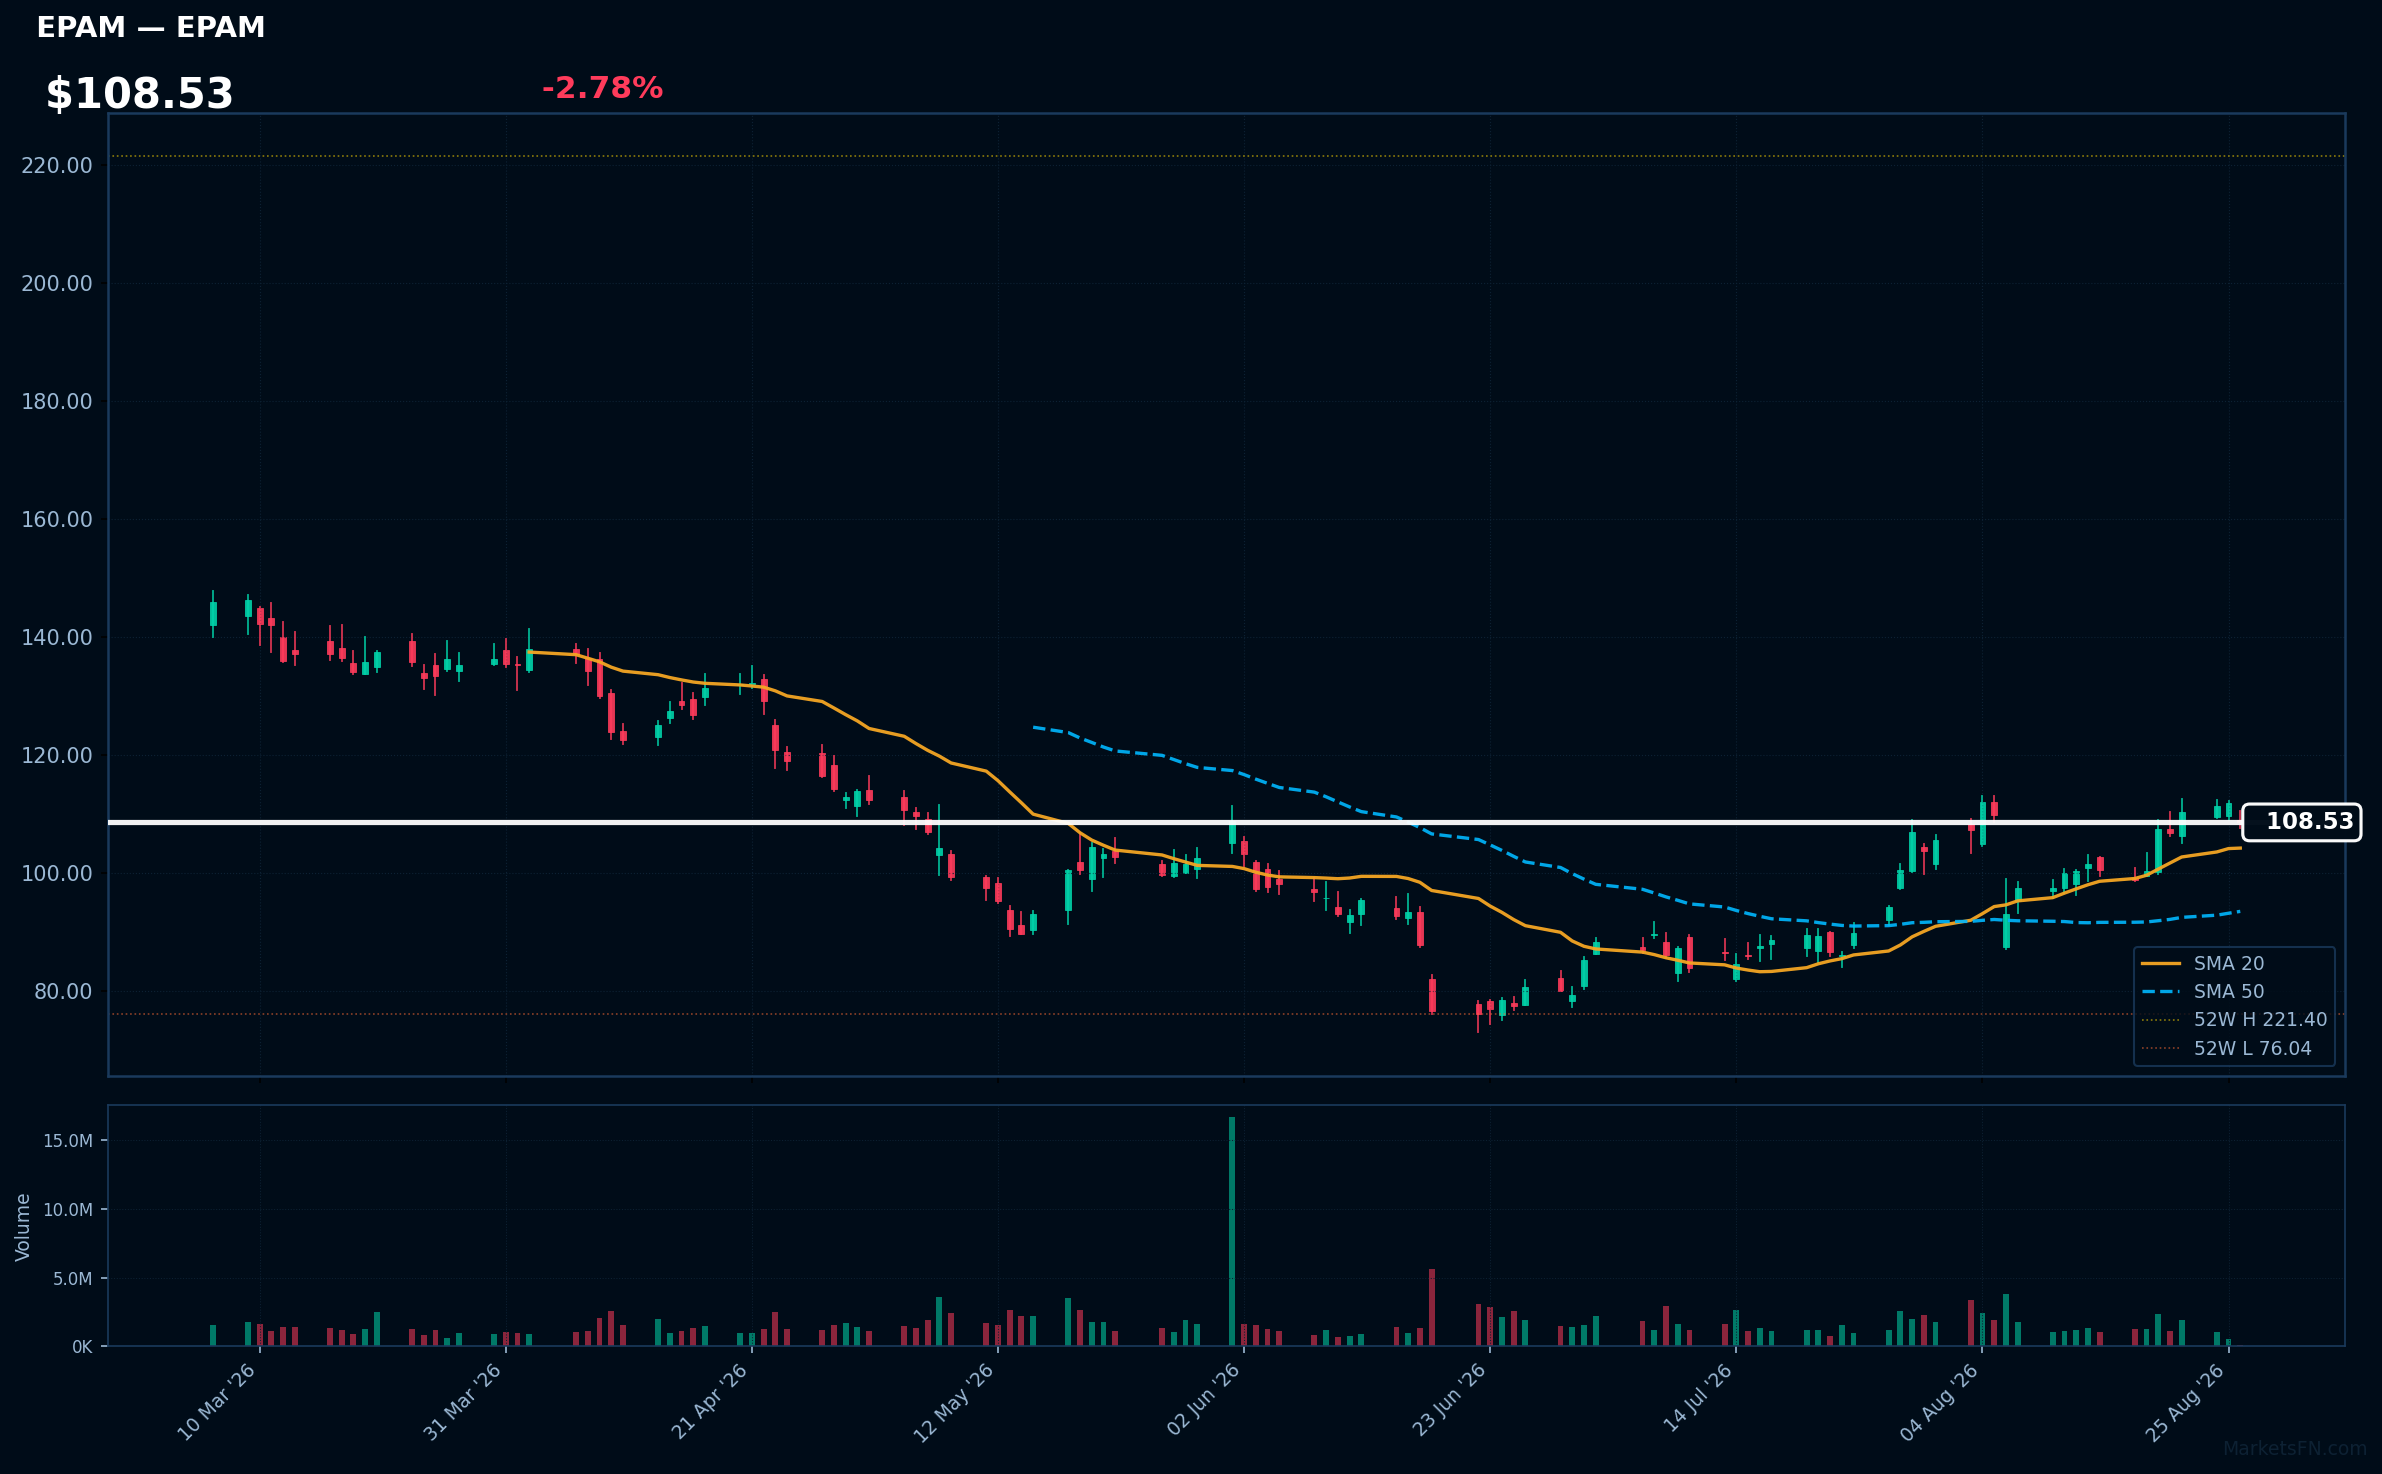Click the 14 Jul '26 date label
The width and height of the screenshot is (2382, 1474).
(x=1697, y=1398)
